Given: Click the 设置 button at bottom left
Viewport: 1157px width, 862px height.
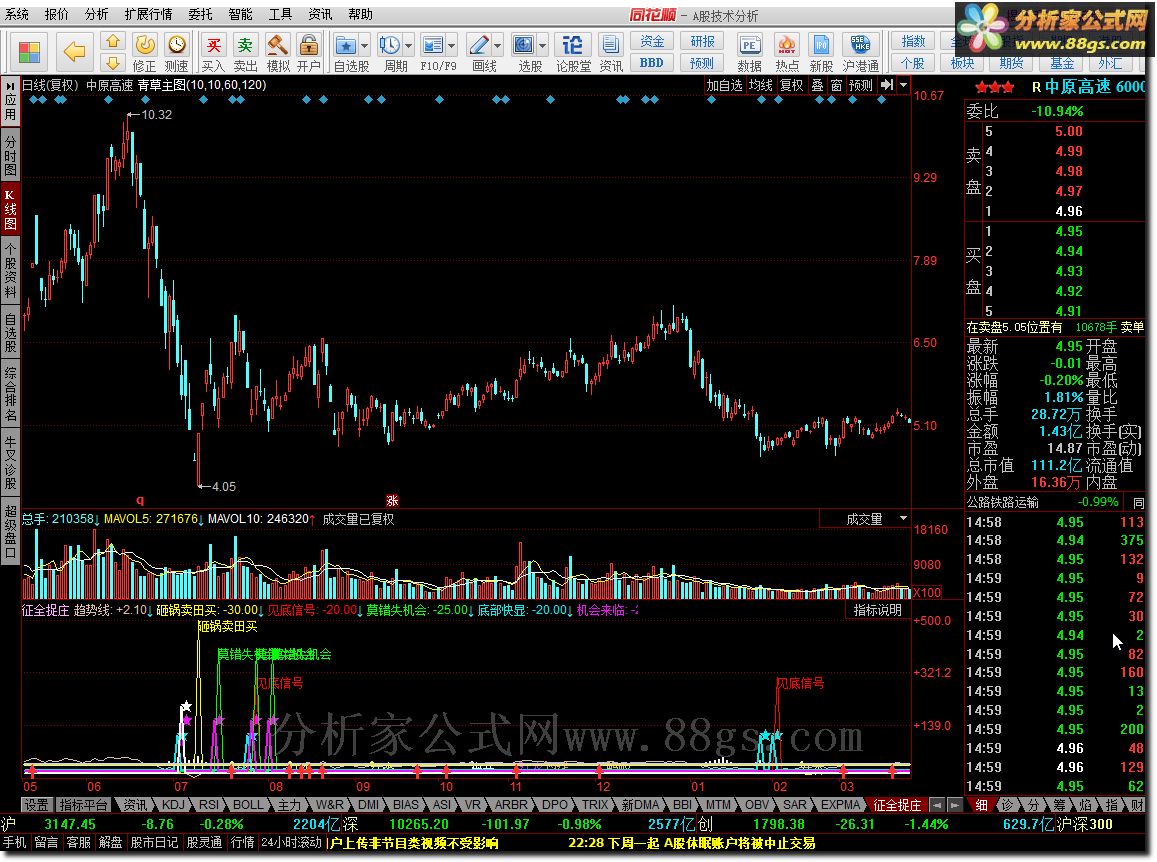Looking at the screenshot, I should pyautogui.click(x=36, y=805).
